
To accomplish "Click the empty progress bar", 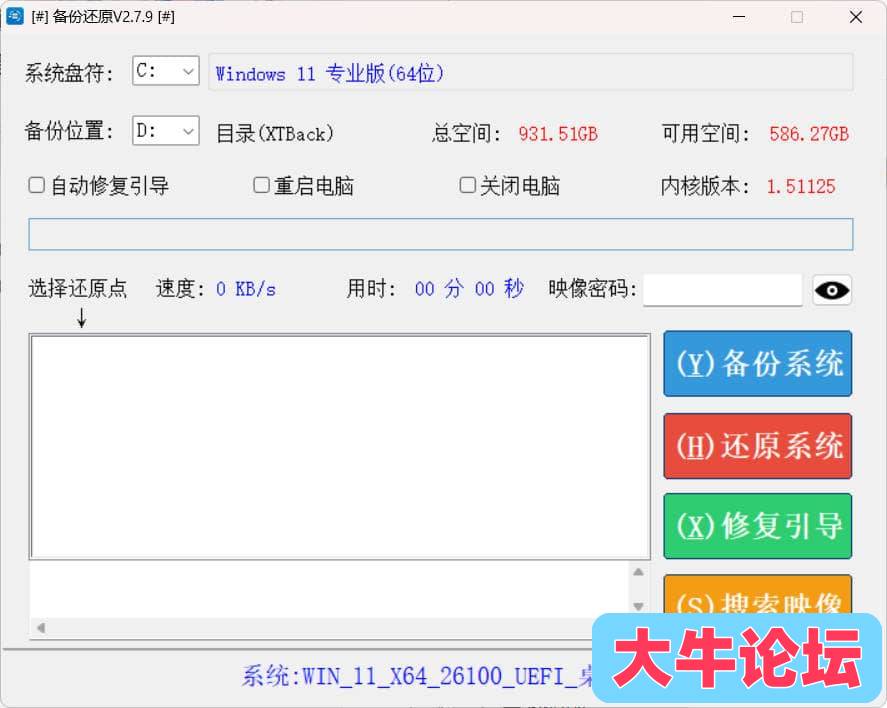I will pos(441,234).
